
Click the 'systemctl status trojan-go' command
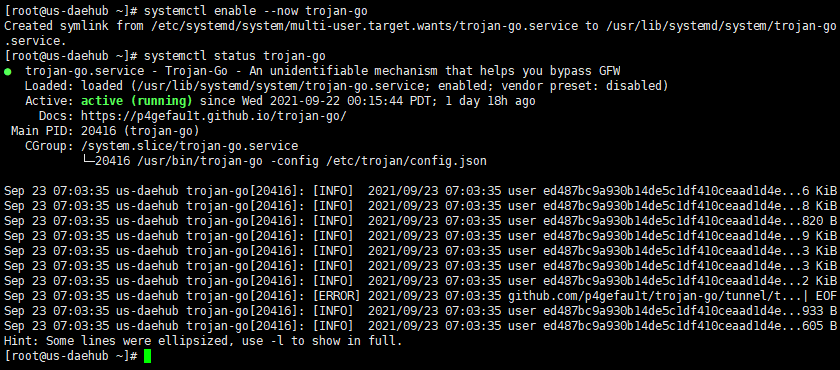tap(235, 56)
